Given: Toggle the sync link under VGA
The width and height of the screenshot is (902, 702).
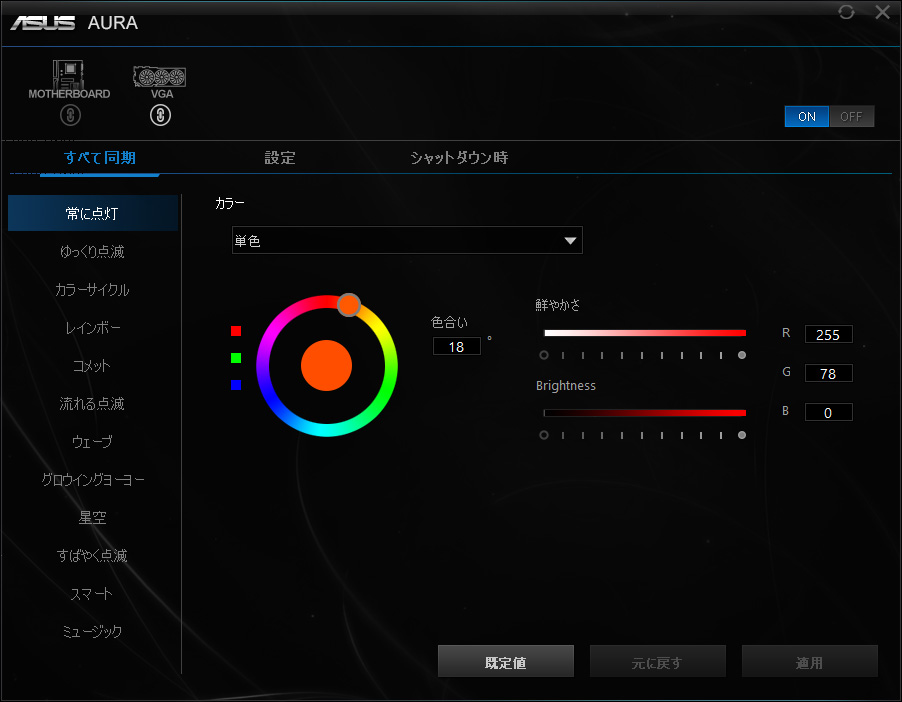Looking at the screenshot, I should click(160, 116).
